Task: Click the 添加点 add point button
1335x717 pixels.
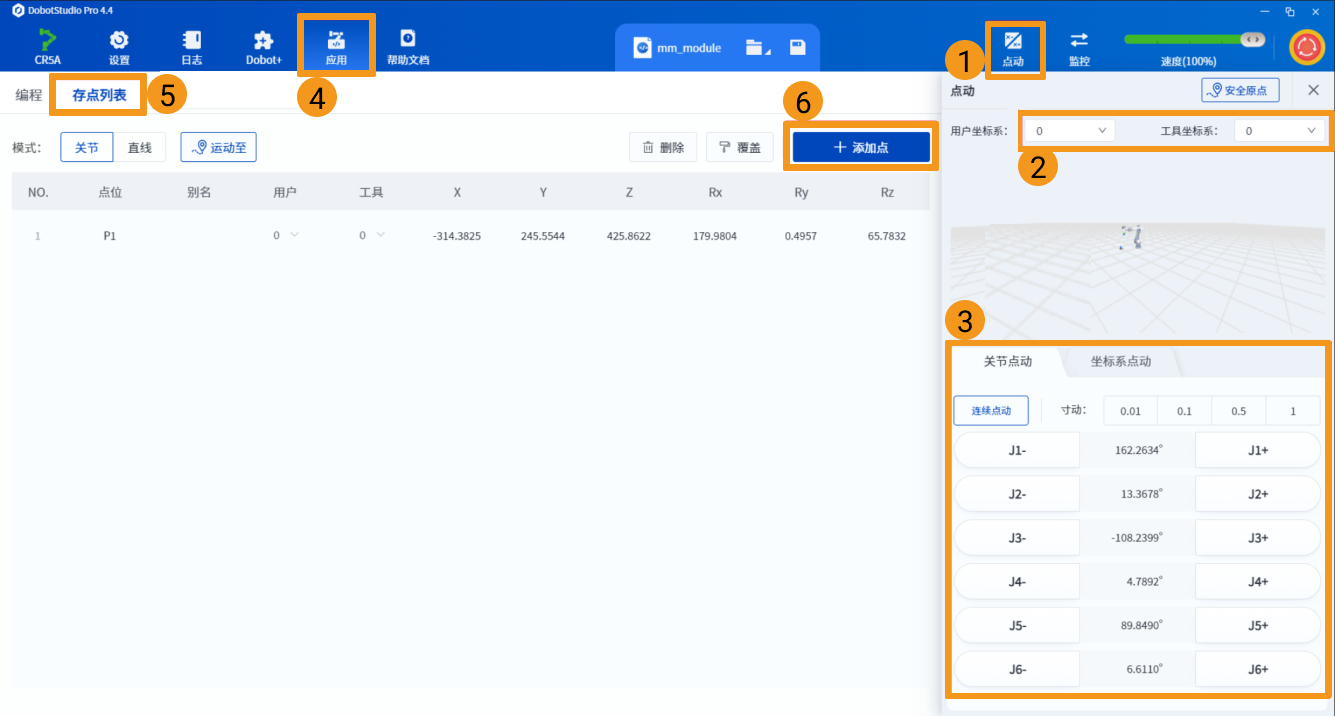Action: point(861,147)
